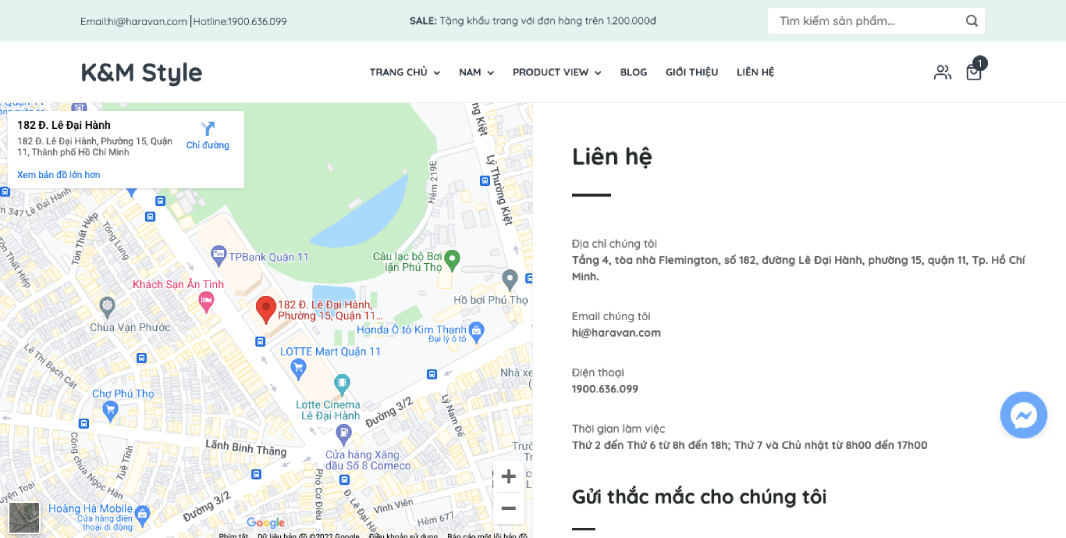Click the SALE announcement text
Image resolution: width=1066 pixels, height=538 pixels.
click(x=532, y=21)
